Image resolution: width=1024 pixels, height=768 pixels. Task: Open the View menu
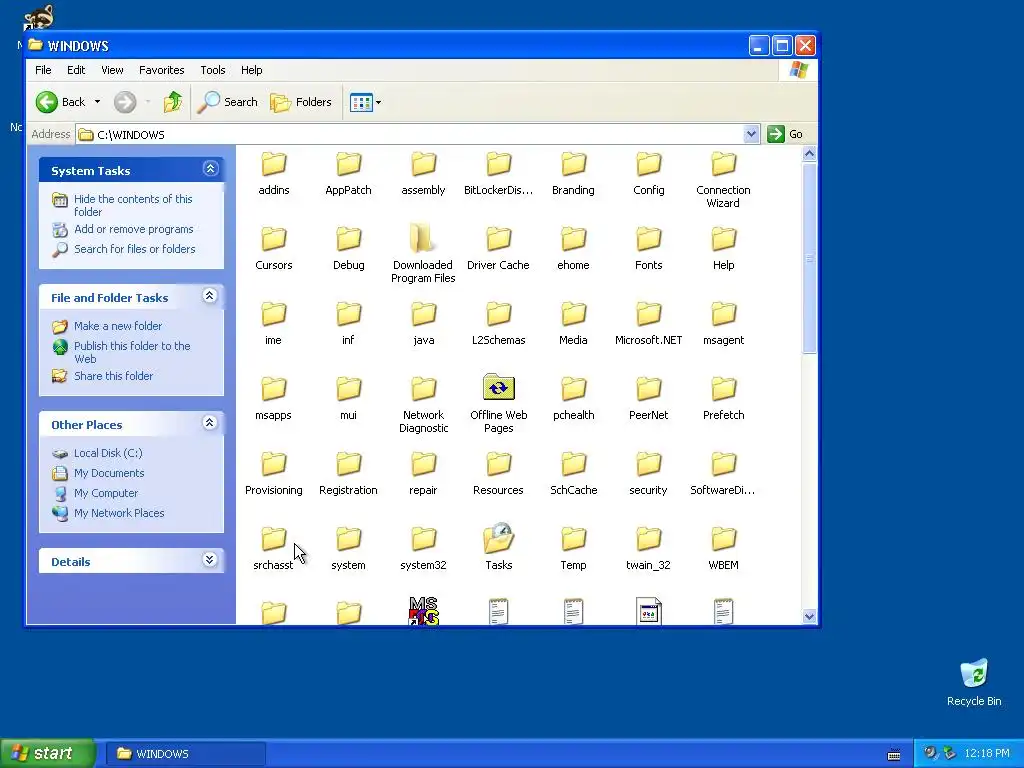pos(112,70)
